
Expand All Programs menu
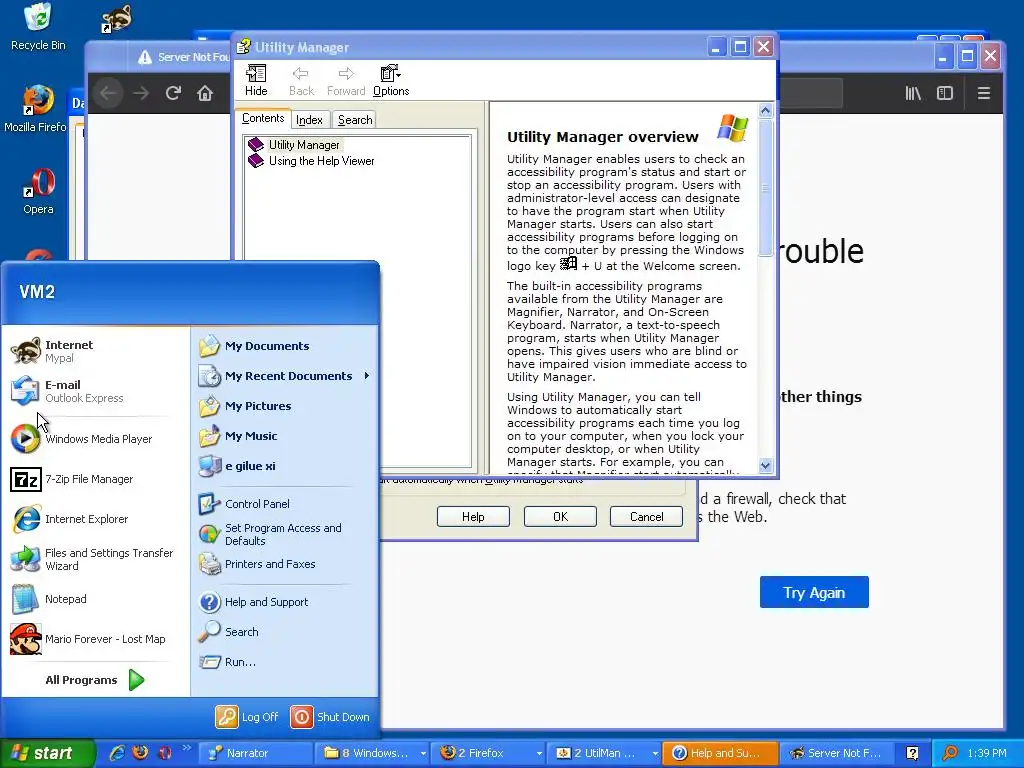pos(96,680)
